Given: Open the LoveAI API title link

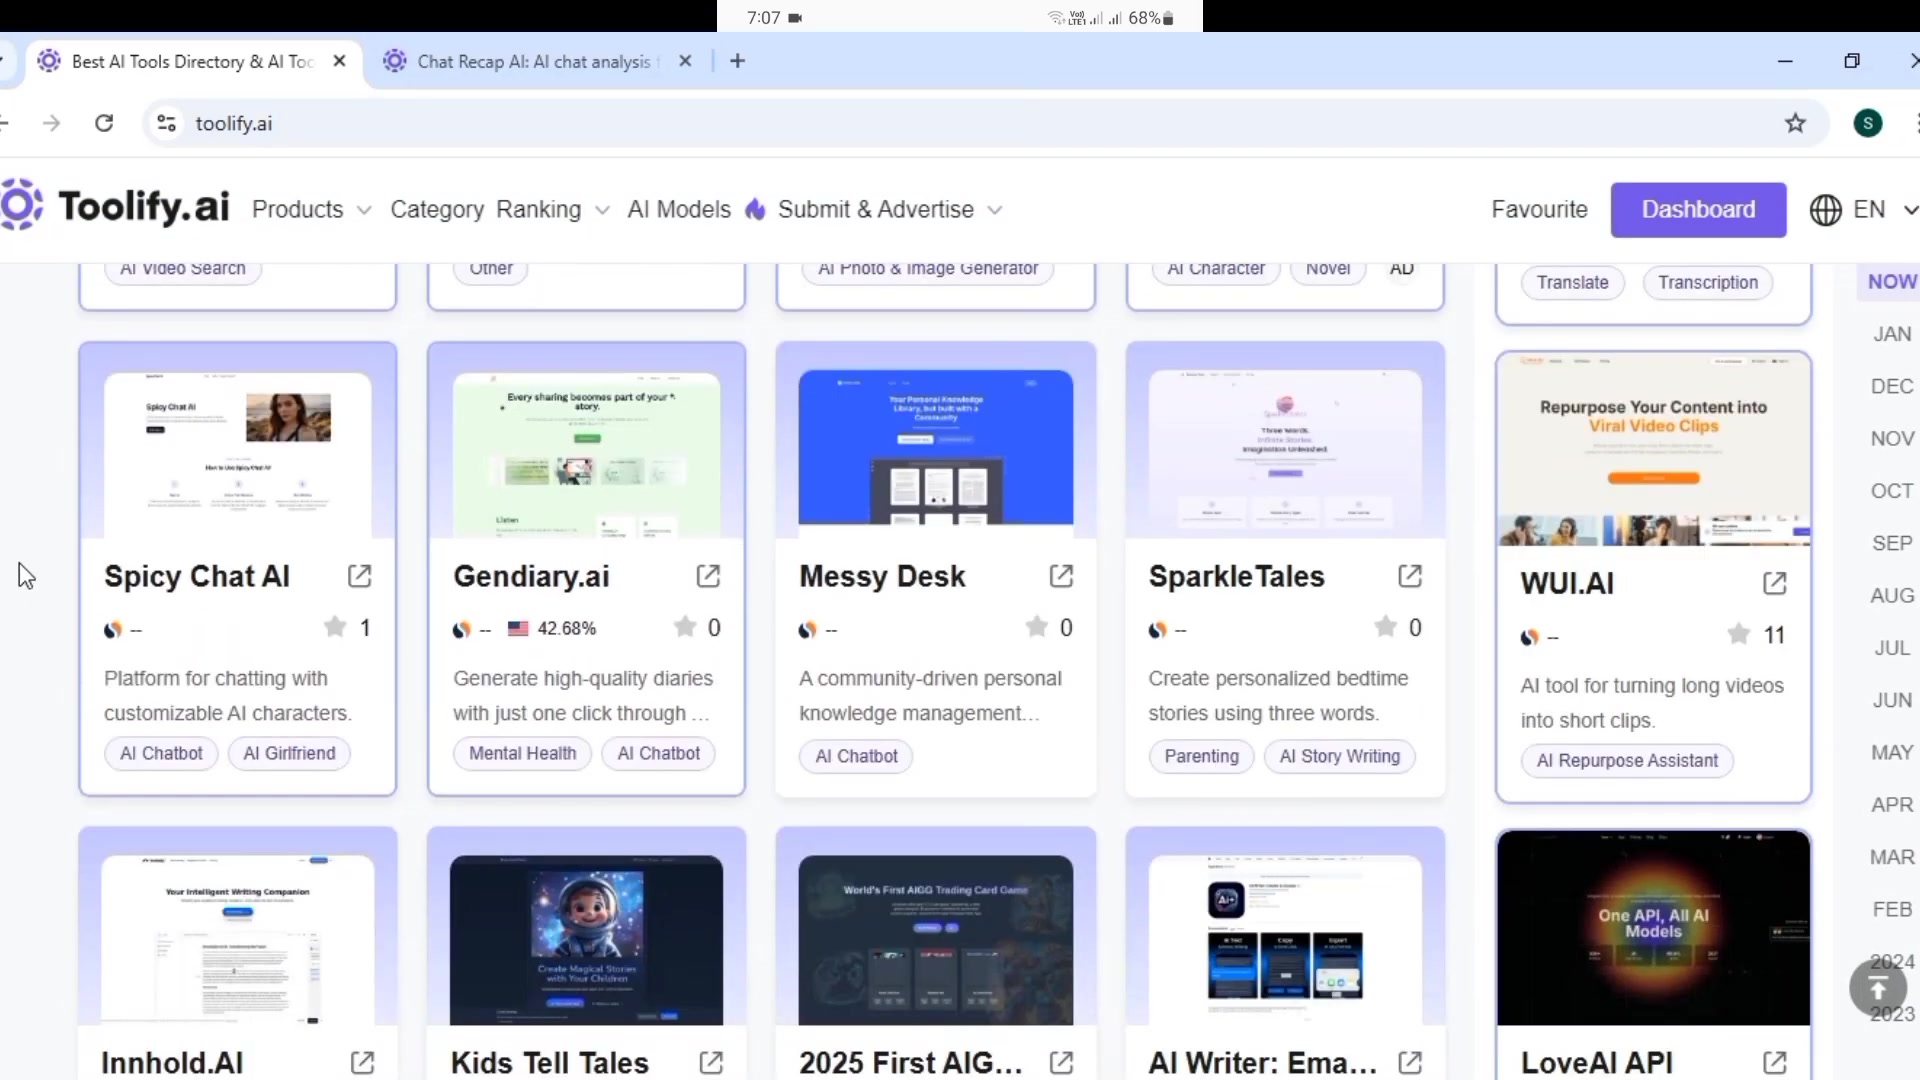Looking at the screenshot, I should 1596,1063.
